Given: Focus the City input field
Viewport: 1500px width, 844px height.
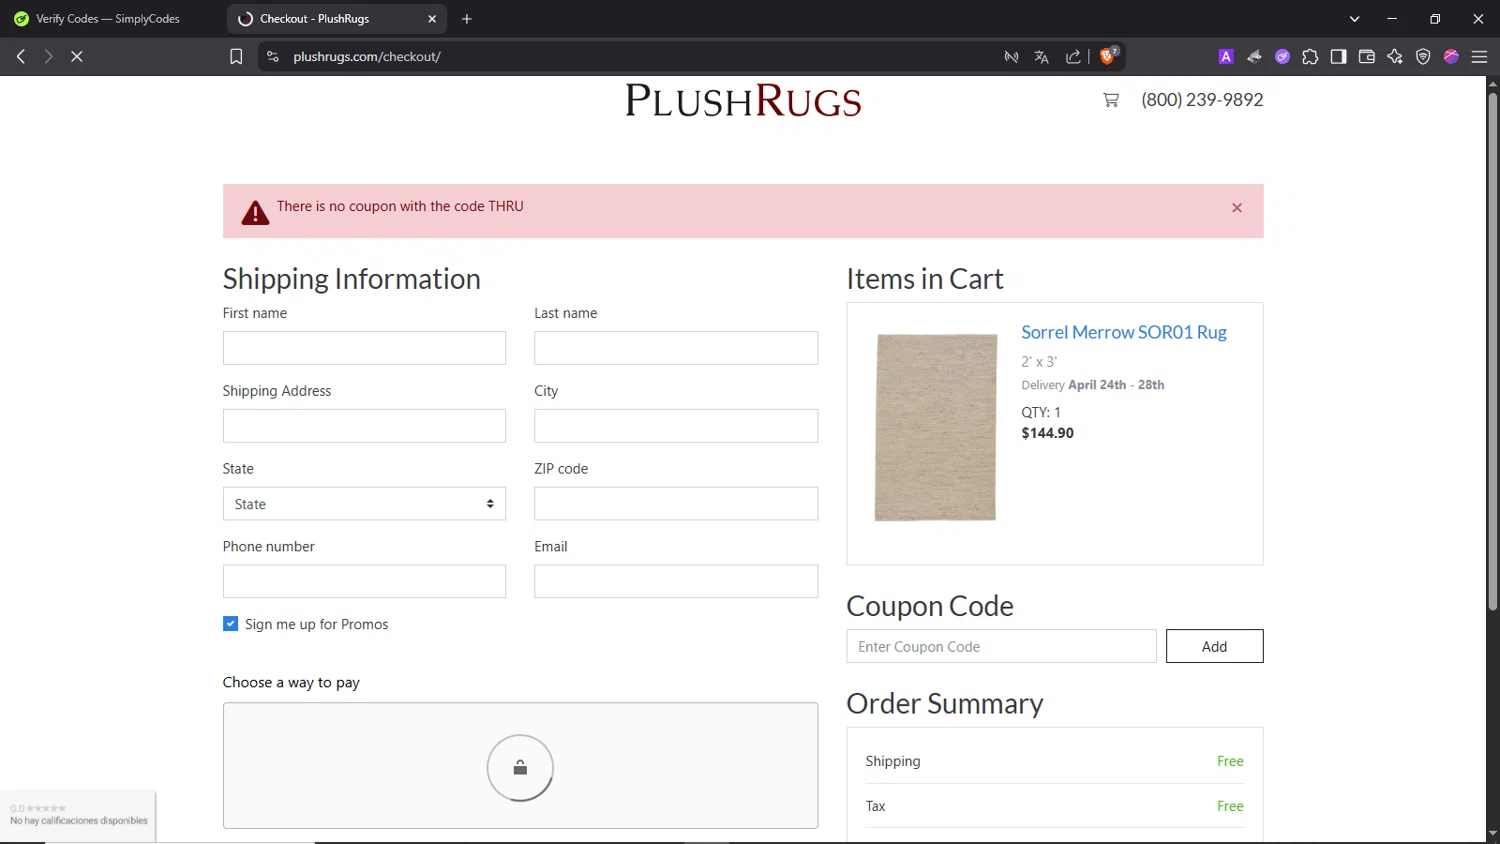Looking at the screenshot, I should pos(676,426).
